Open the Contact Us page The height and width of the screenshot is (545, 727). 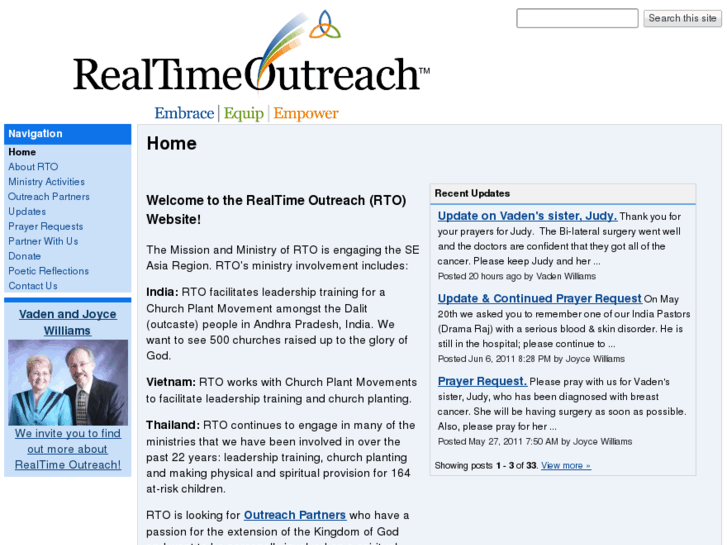click(x=32, y=286)
